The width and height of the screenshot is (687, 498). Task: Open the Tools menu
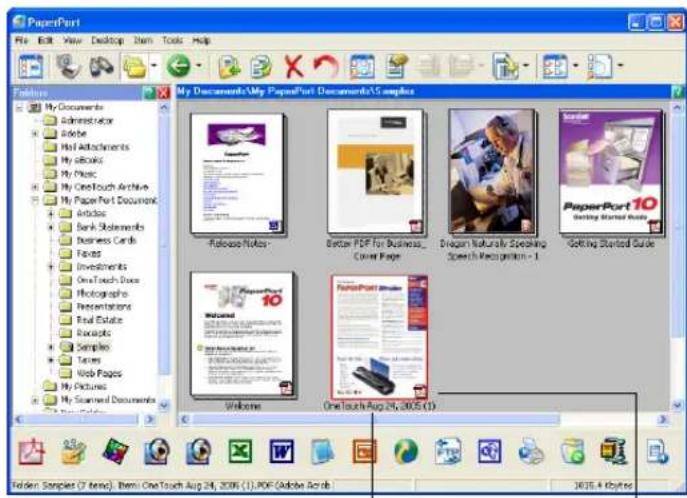point(173,40)
